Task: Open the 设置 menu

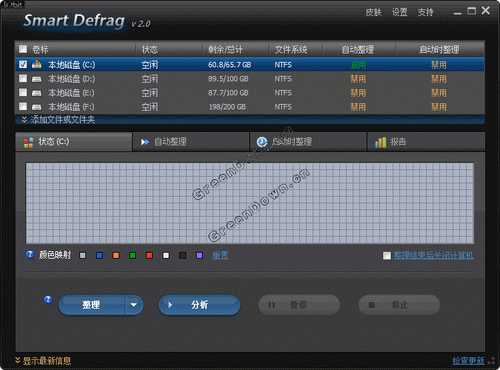Action: [399, 12]
